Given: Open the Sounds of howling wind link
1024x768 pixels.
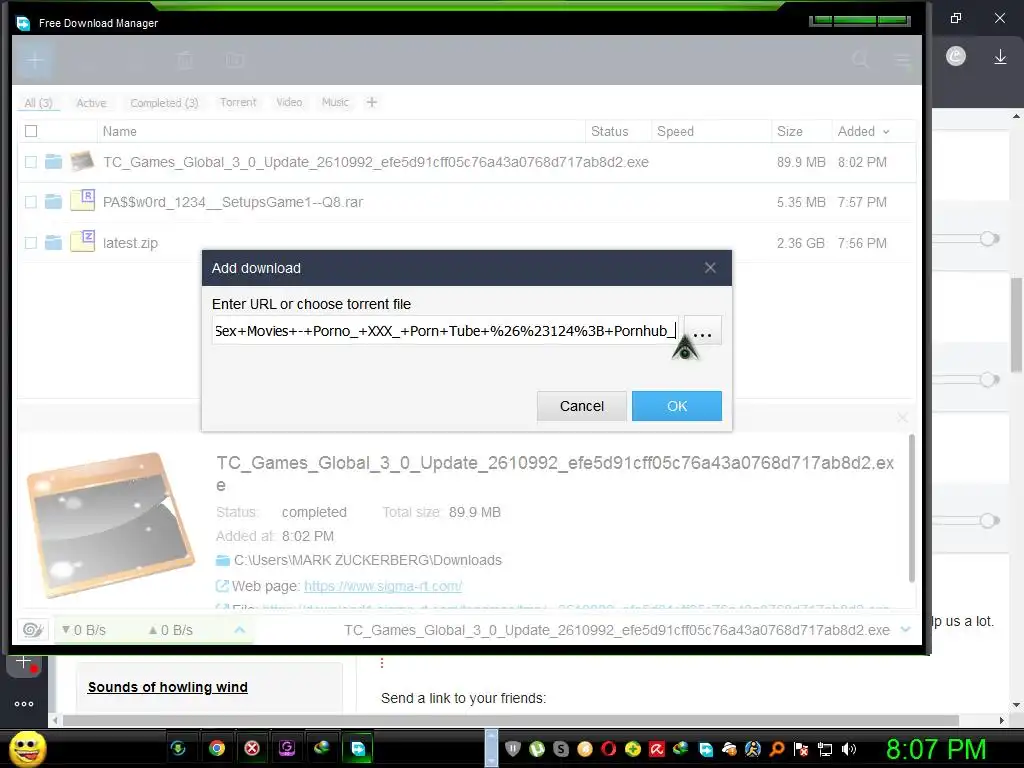Looking at the screenshot, I should click(168, 687).
